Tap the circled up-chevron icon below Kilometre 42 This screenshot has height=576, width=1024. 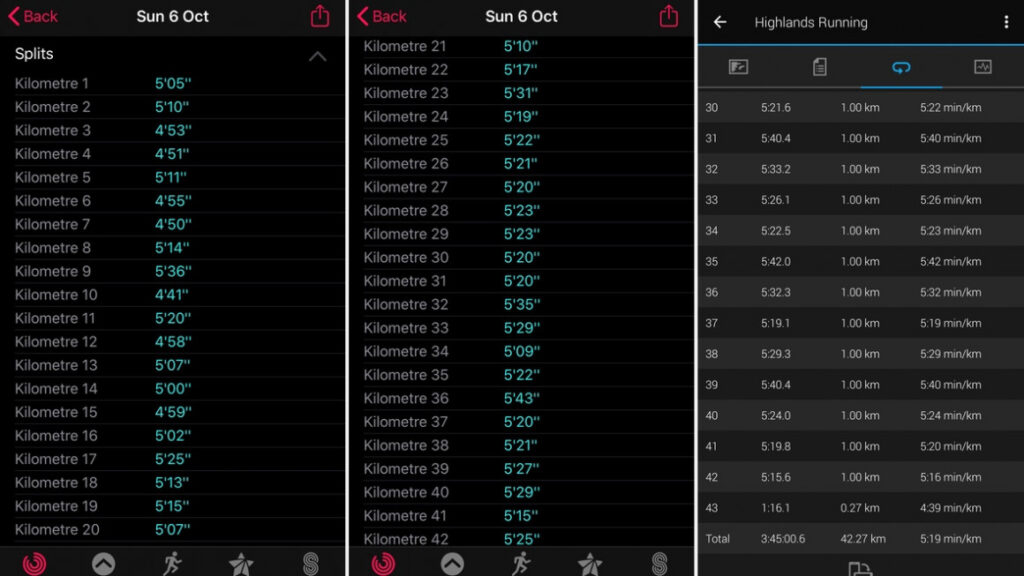[x=452, y=563]
